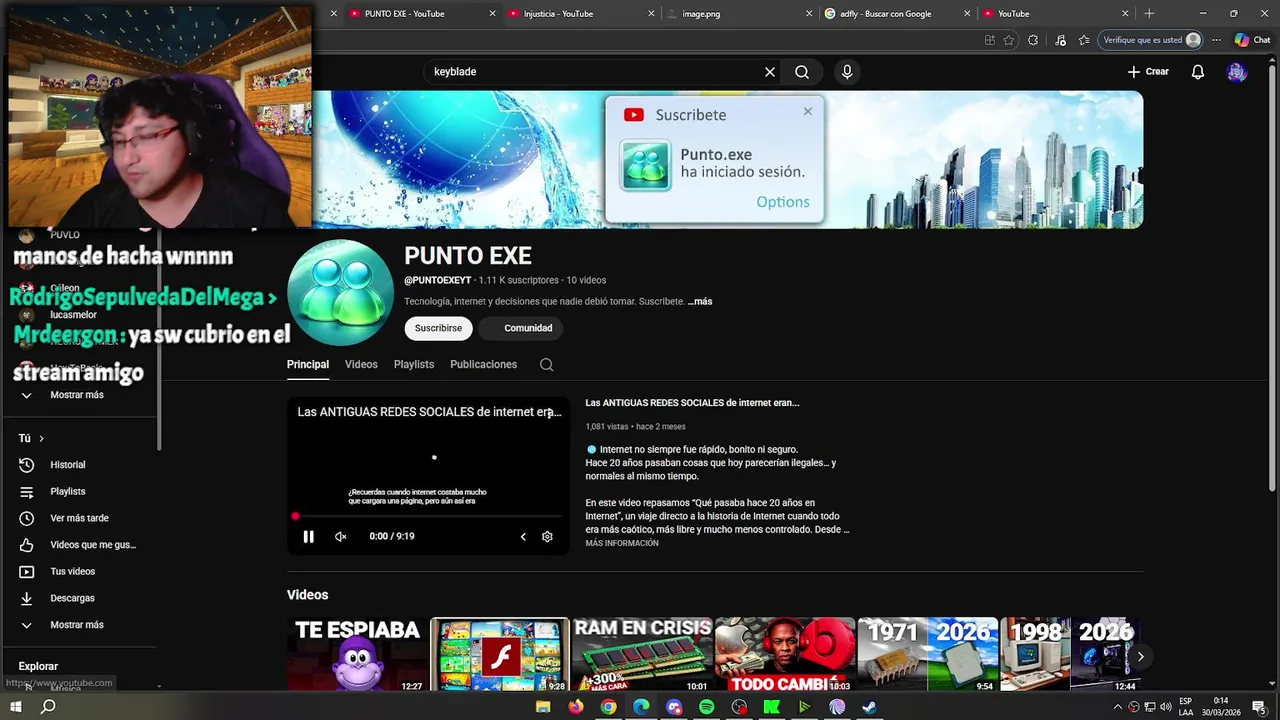The height and width of the screenshot is (720, 1280).
Task: Unmute the featured video player
Action: point(340,537)
